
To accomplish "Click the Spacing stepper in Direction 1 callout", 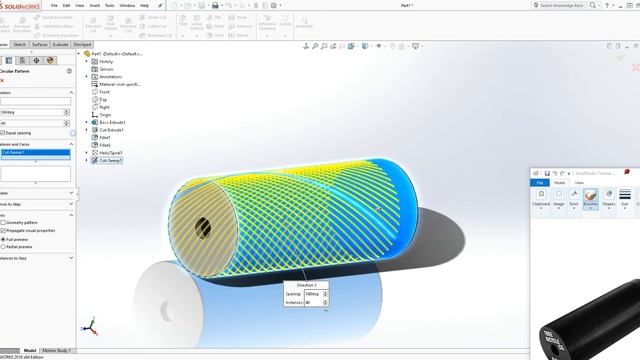I will coord(325,294).
